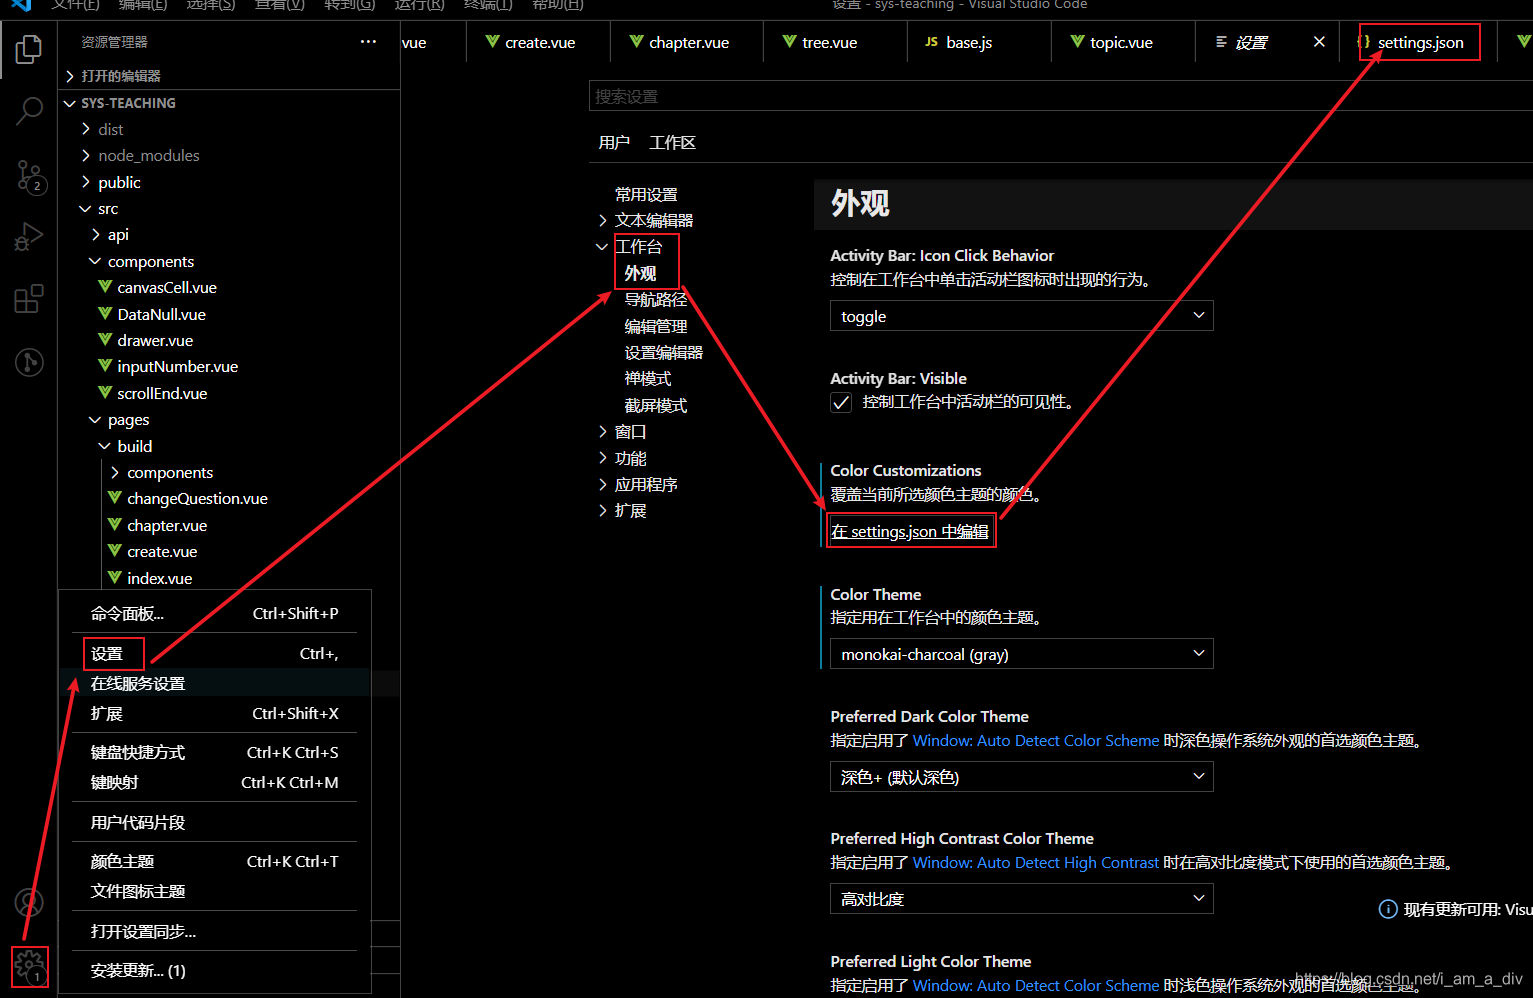
Task: Open Icon Click Behavior toggle dropdown
Action: pos(1021,316)
